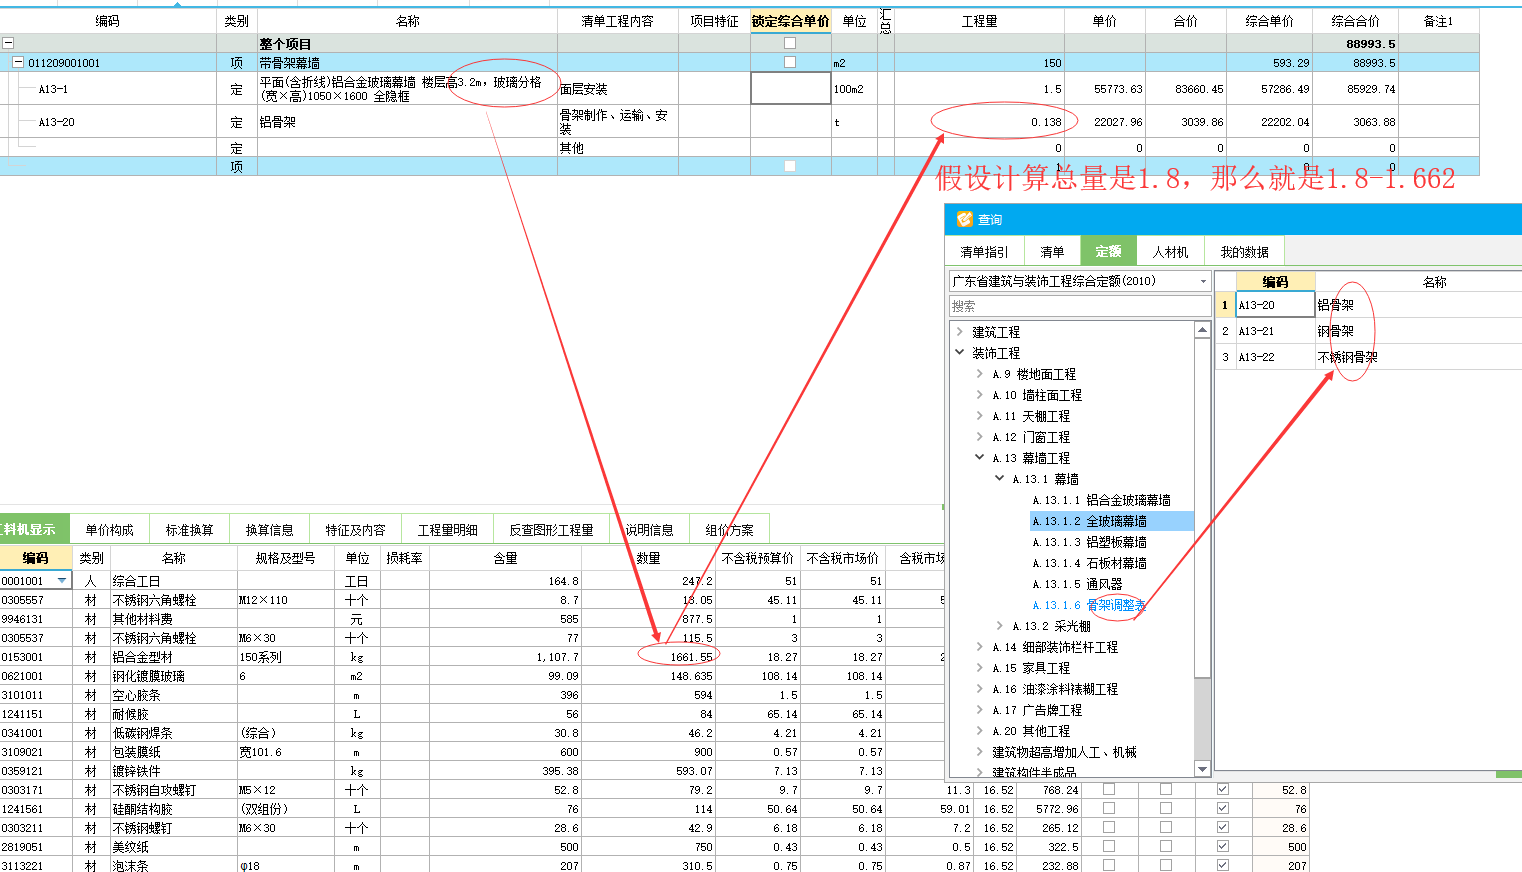1522x872 pixels.
Task: Switch to 单价构成 tab
Action: [109, 530]
